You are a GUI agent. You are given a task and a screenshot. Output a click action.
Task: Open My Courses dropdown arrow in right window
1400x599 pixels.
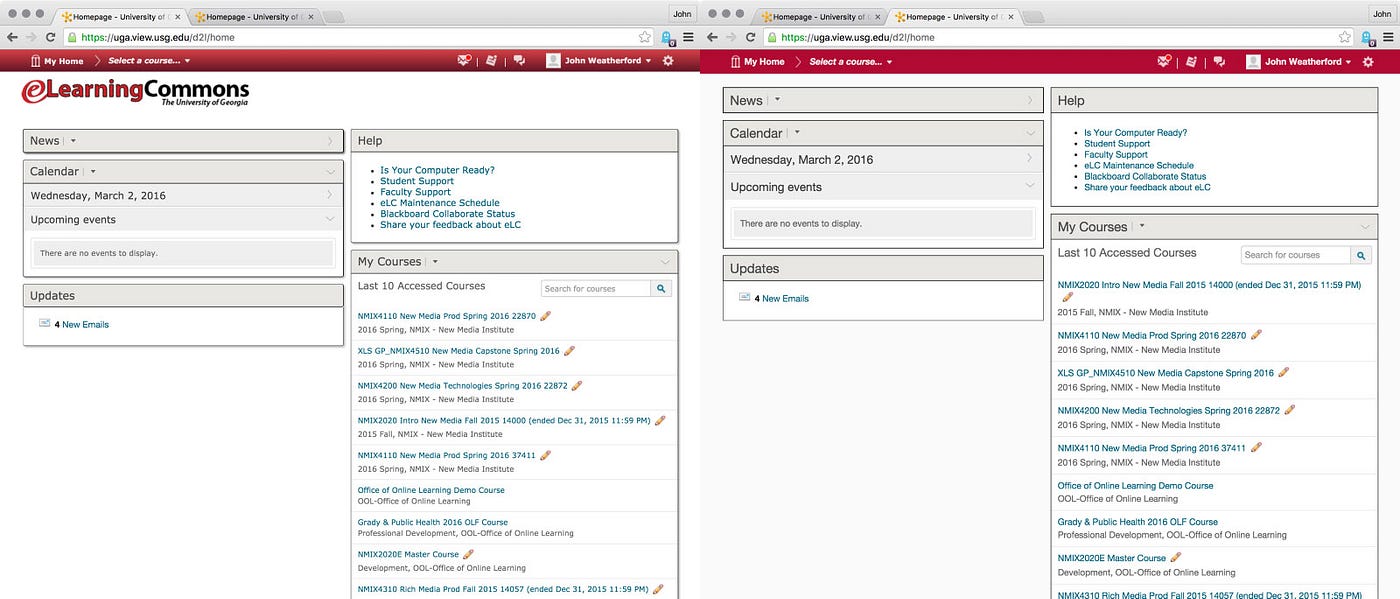[1142, 226]
